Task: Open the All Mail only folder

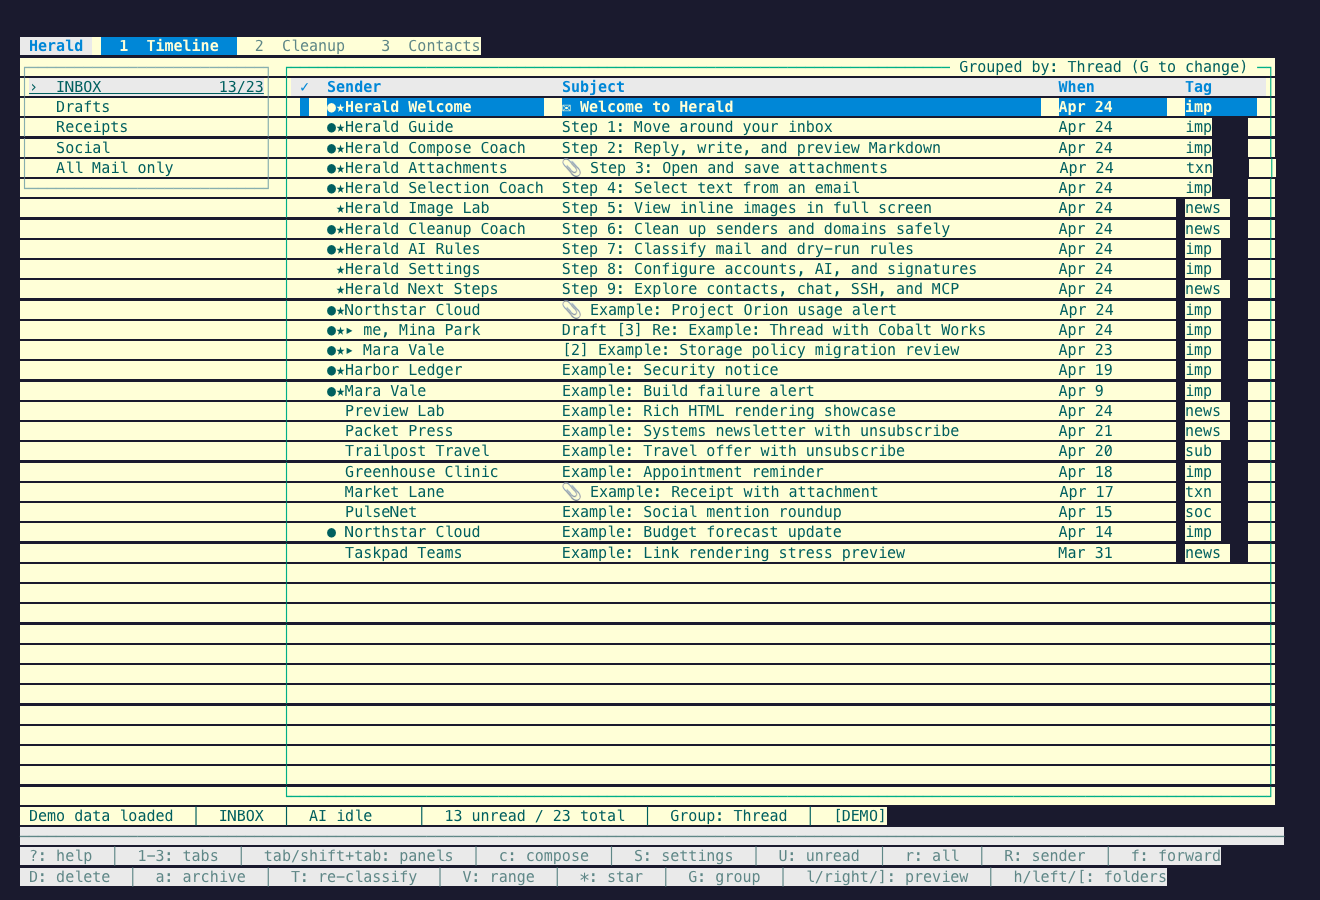Action: (115, 168)
